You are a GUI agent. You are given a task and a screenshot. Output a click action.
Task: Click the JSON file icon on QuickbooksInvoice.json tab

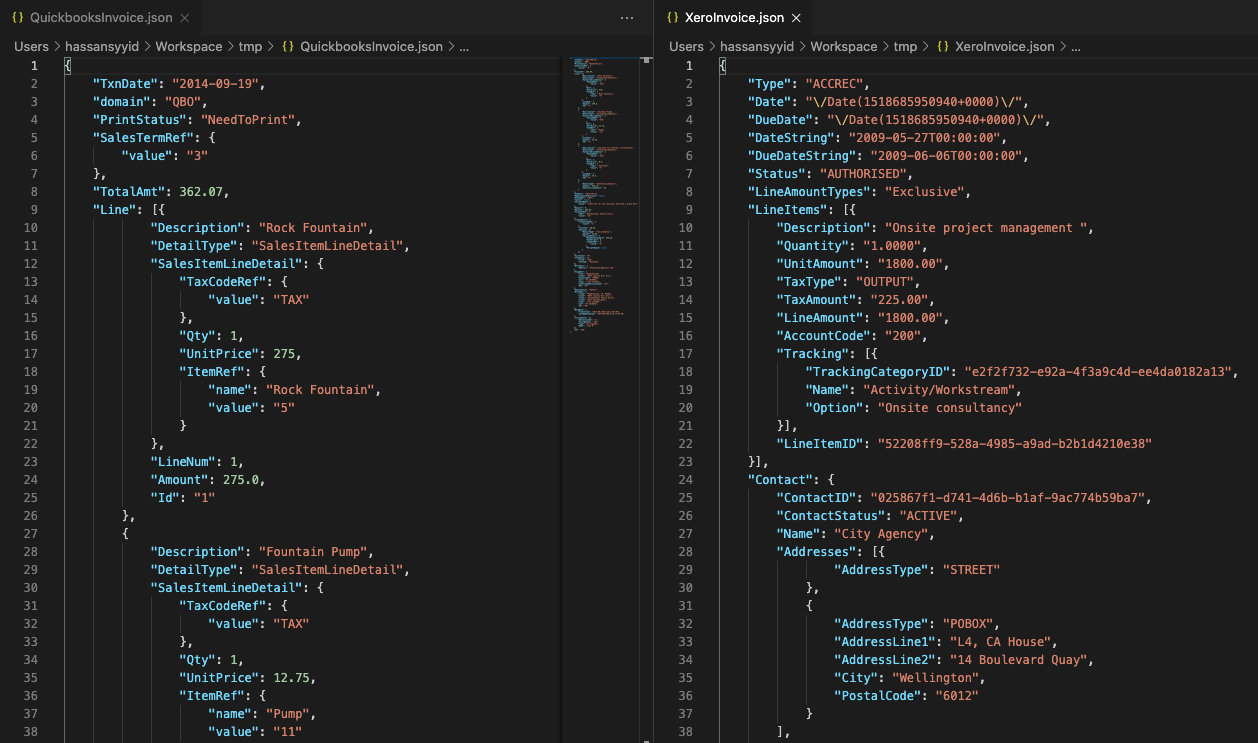[18, 18]
